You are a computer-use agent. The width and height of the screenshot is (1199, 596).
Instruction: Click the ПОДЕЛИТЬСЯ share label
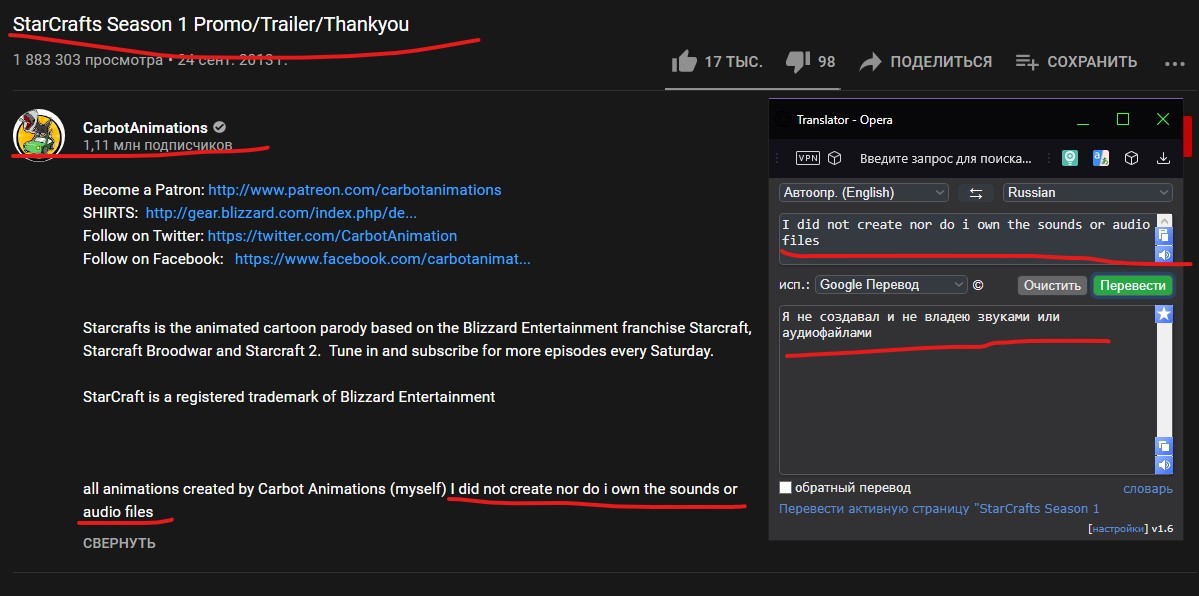(x=941, y=62)
